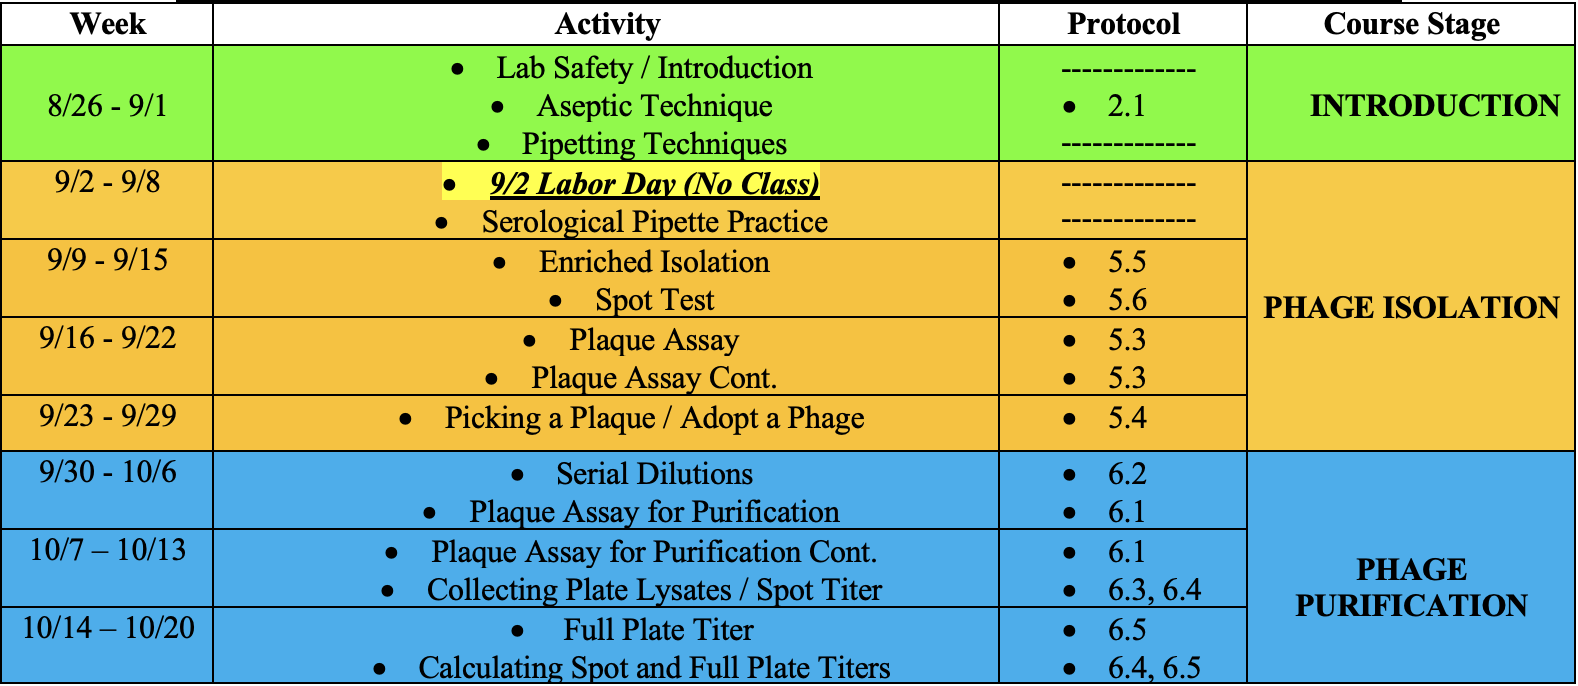Click protocol number 2.1

(x=1126, y=106)
